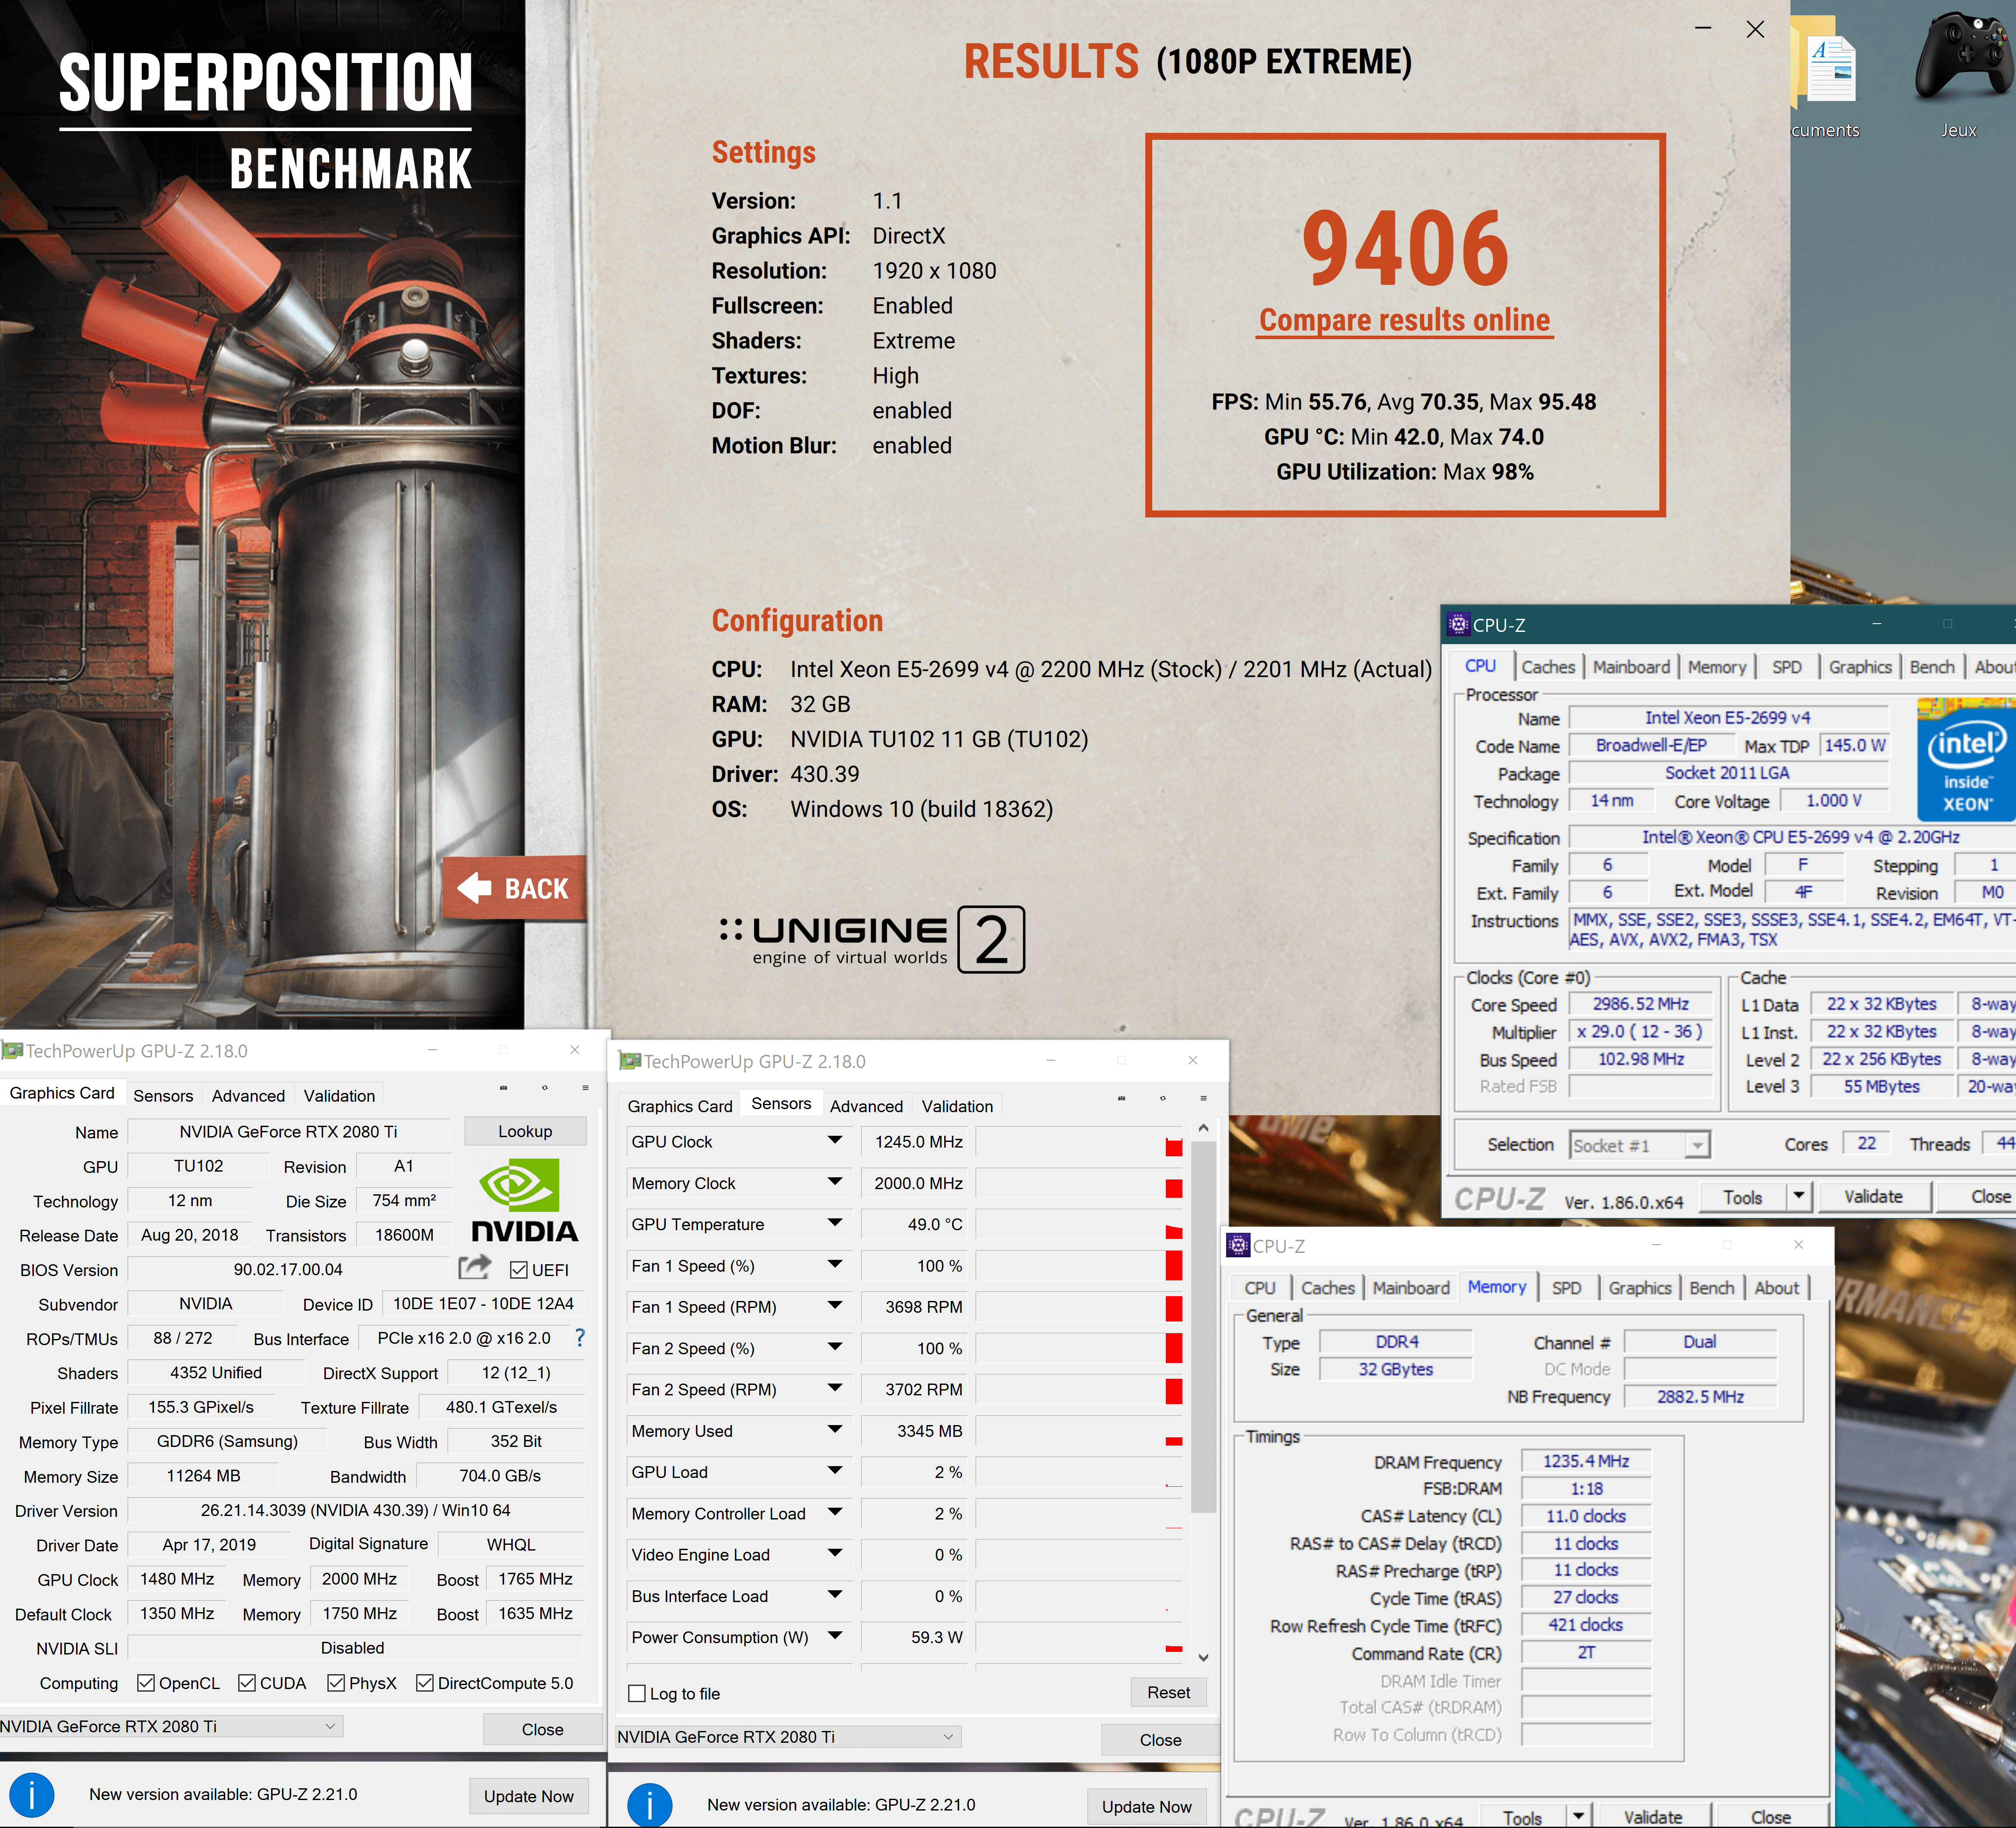Click Validate button in CPU-Z CPU window
This screenshot has height=1828, width=2016.
point(1873,1196)
